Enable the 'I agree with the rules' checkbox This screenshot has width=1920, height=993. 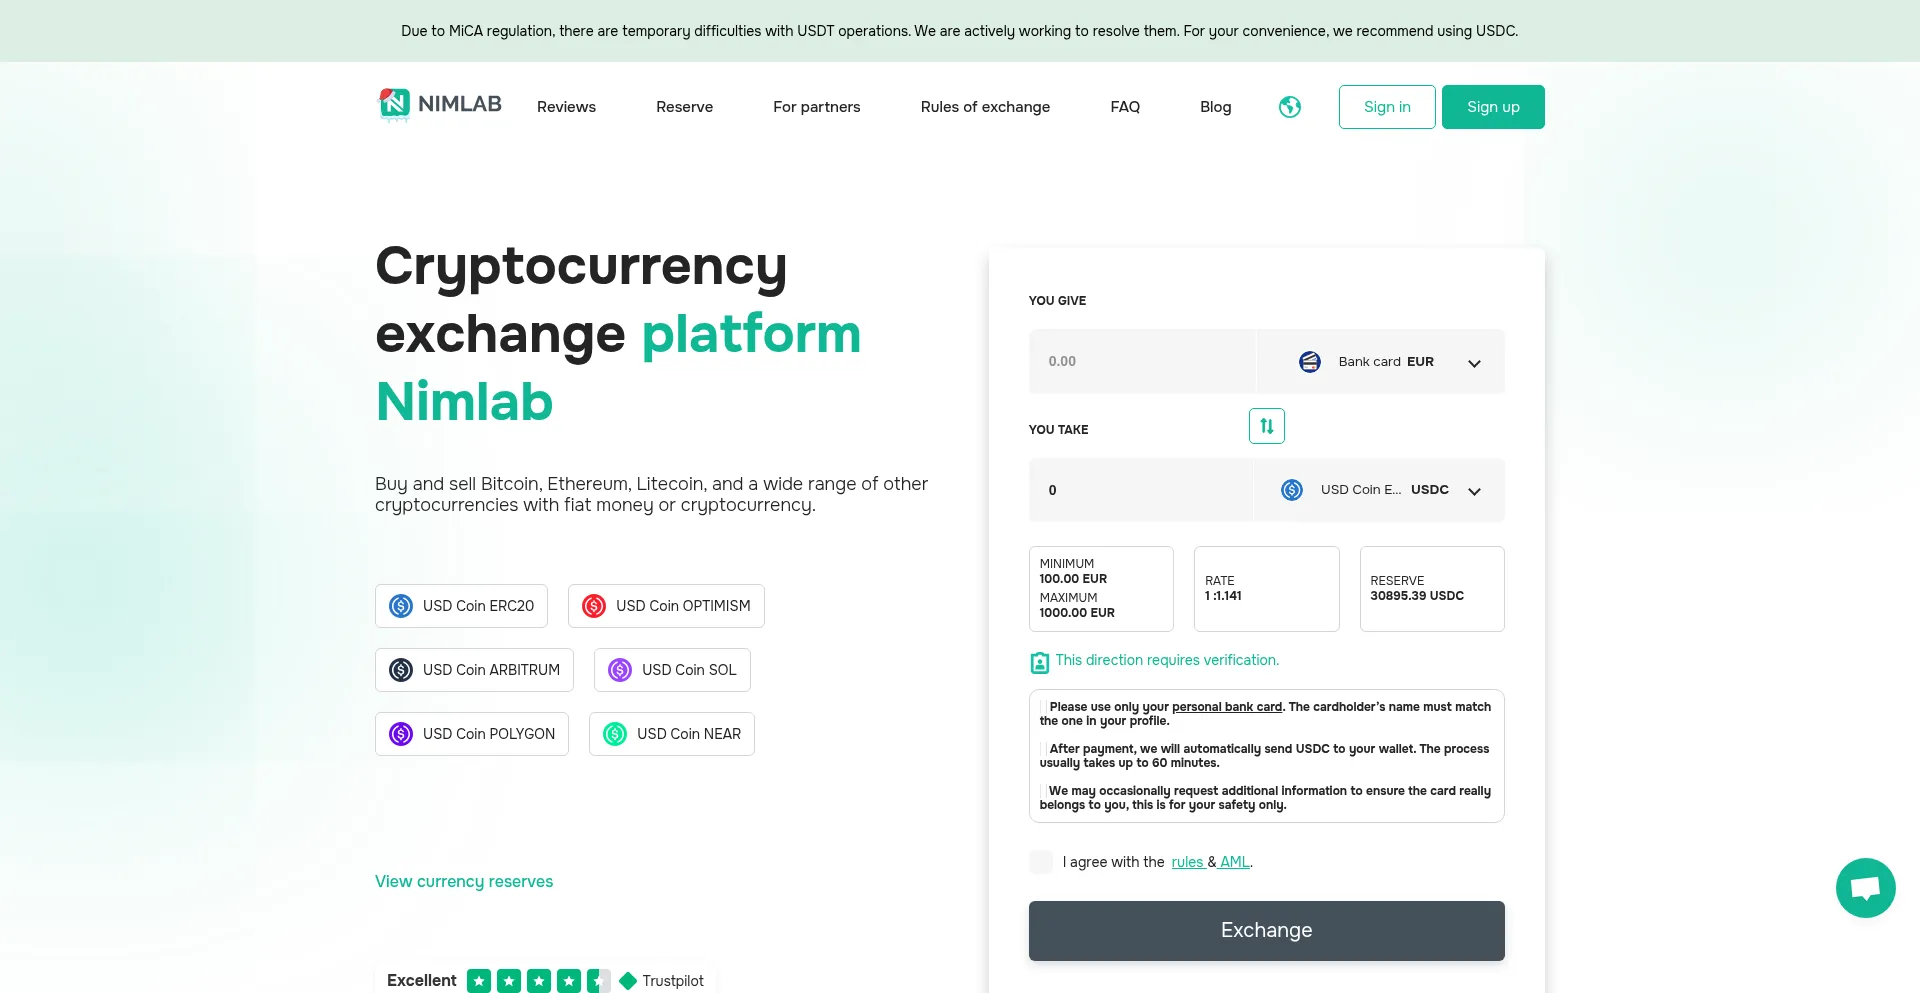[x=1040, y=861]
